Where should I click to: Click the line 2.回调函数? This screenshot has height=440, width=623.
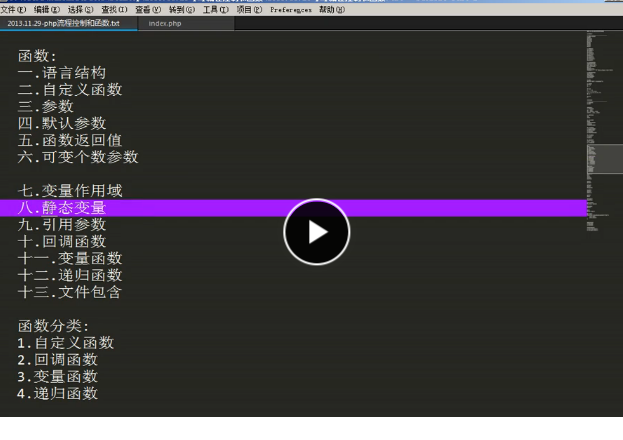(58, 360)
